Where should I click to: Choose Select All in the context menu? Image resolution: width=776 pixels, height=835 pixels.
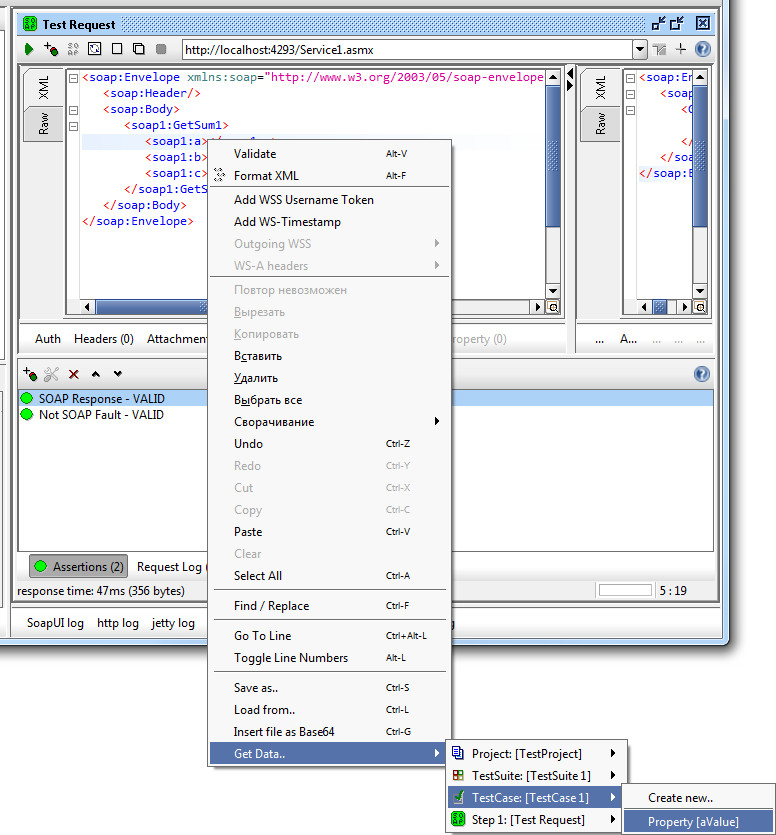(x=330, y=576)
